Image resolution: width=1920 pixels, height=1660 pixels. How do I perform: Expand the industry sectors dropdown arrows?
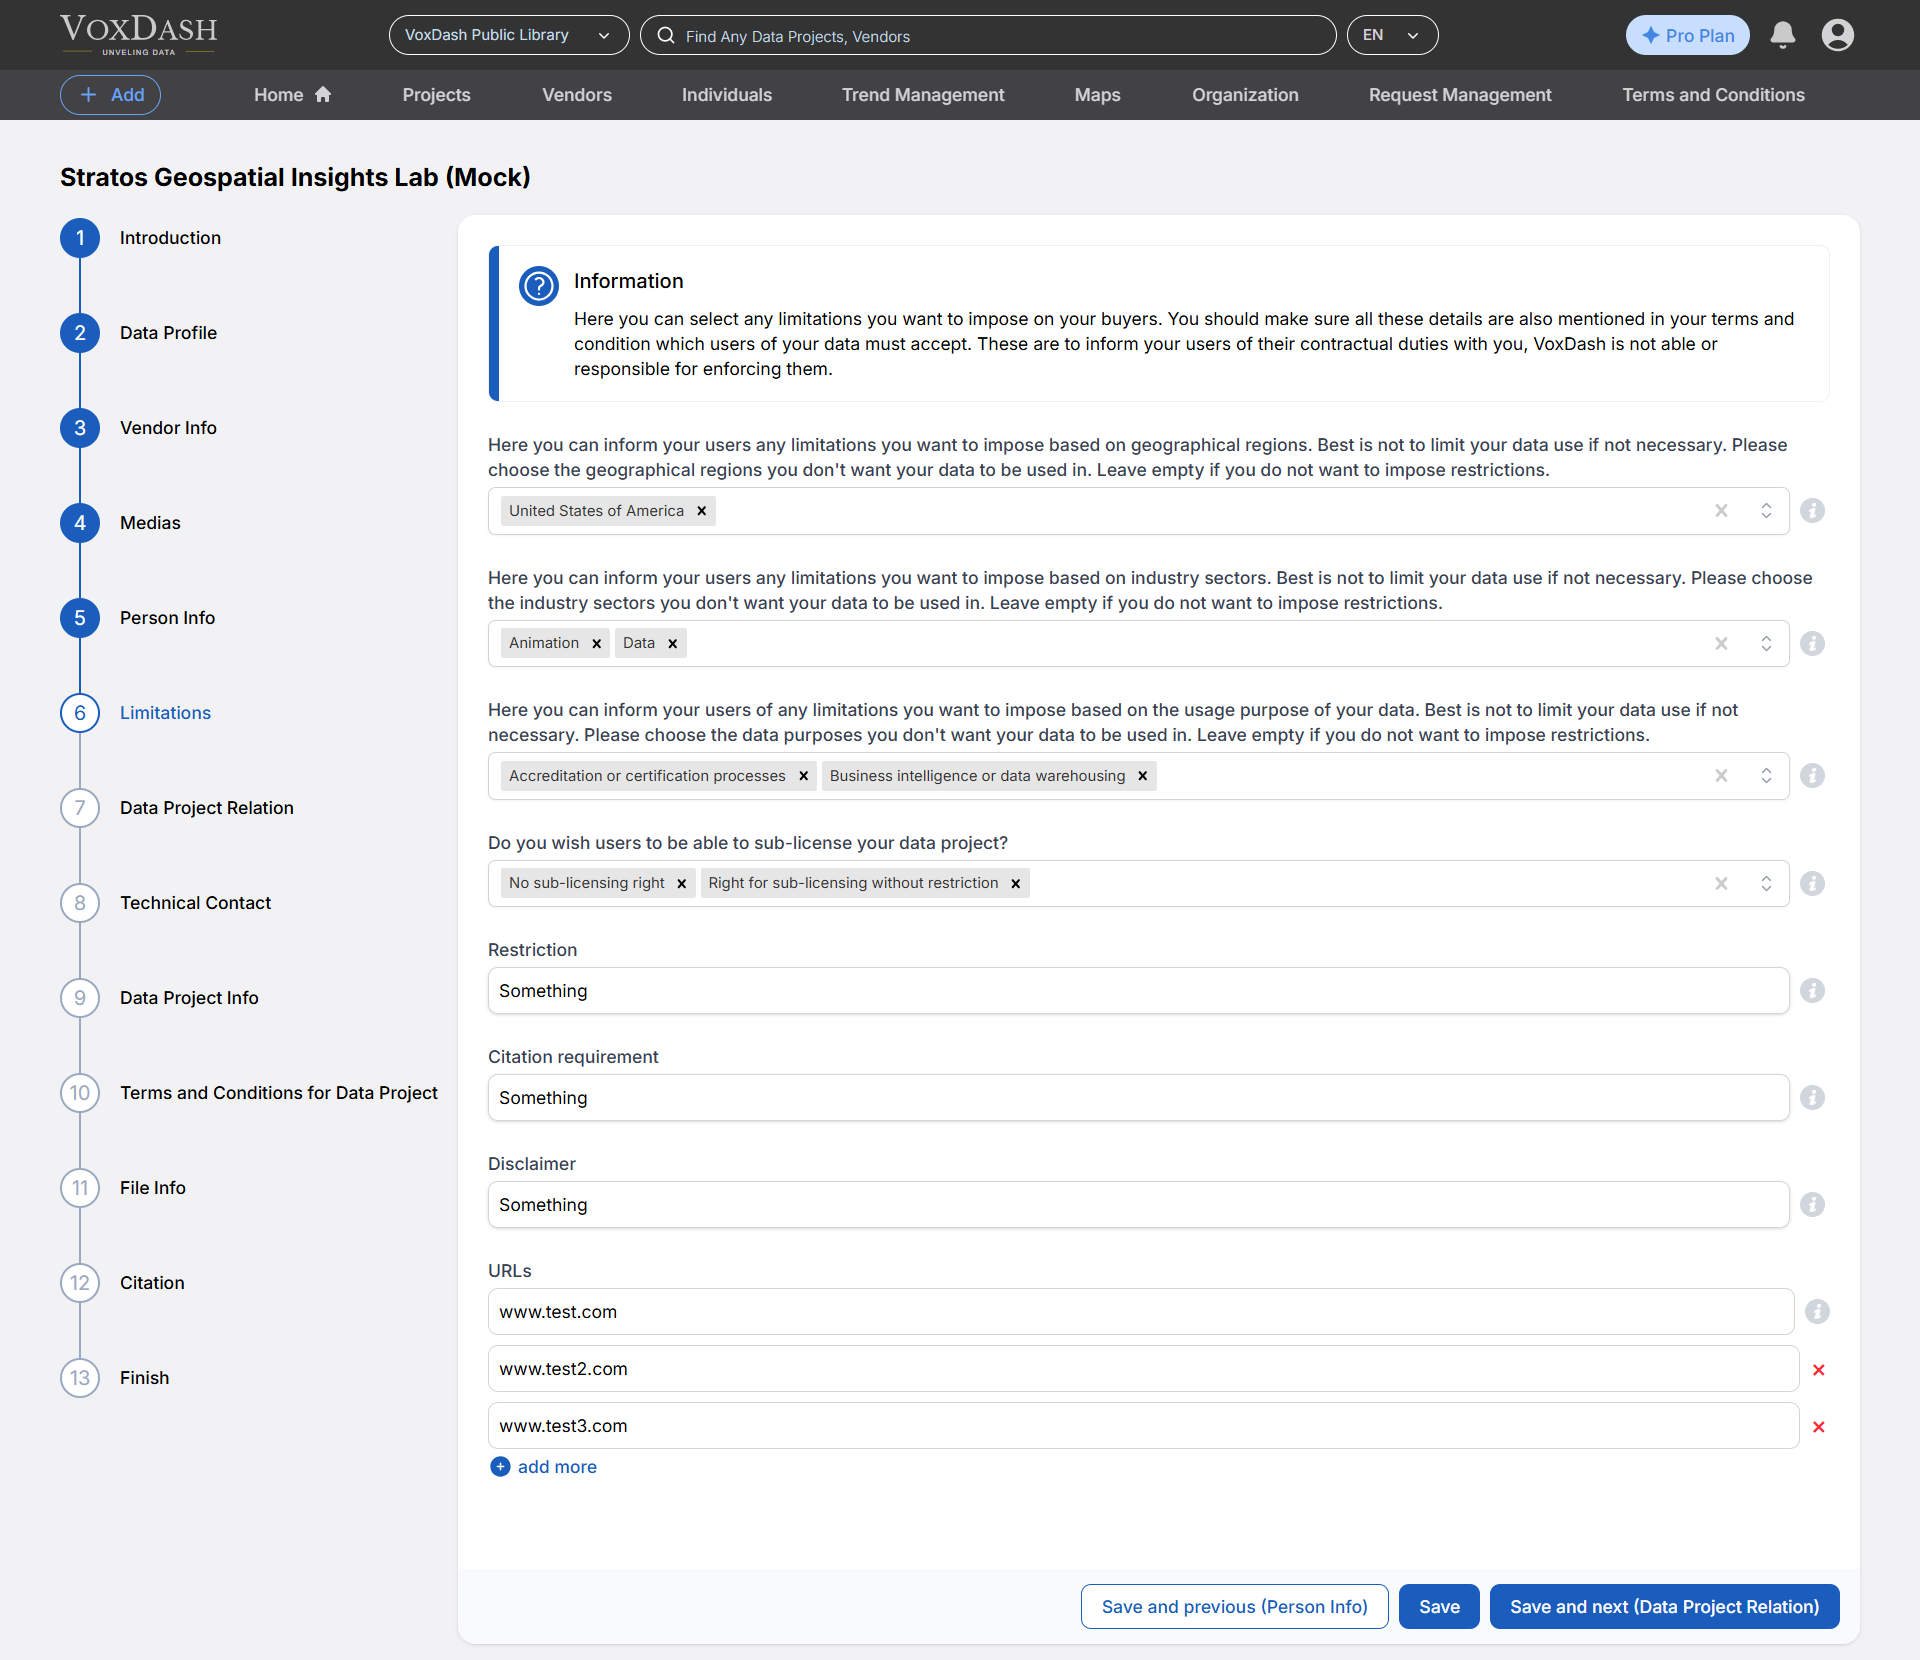1766,644
